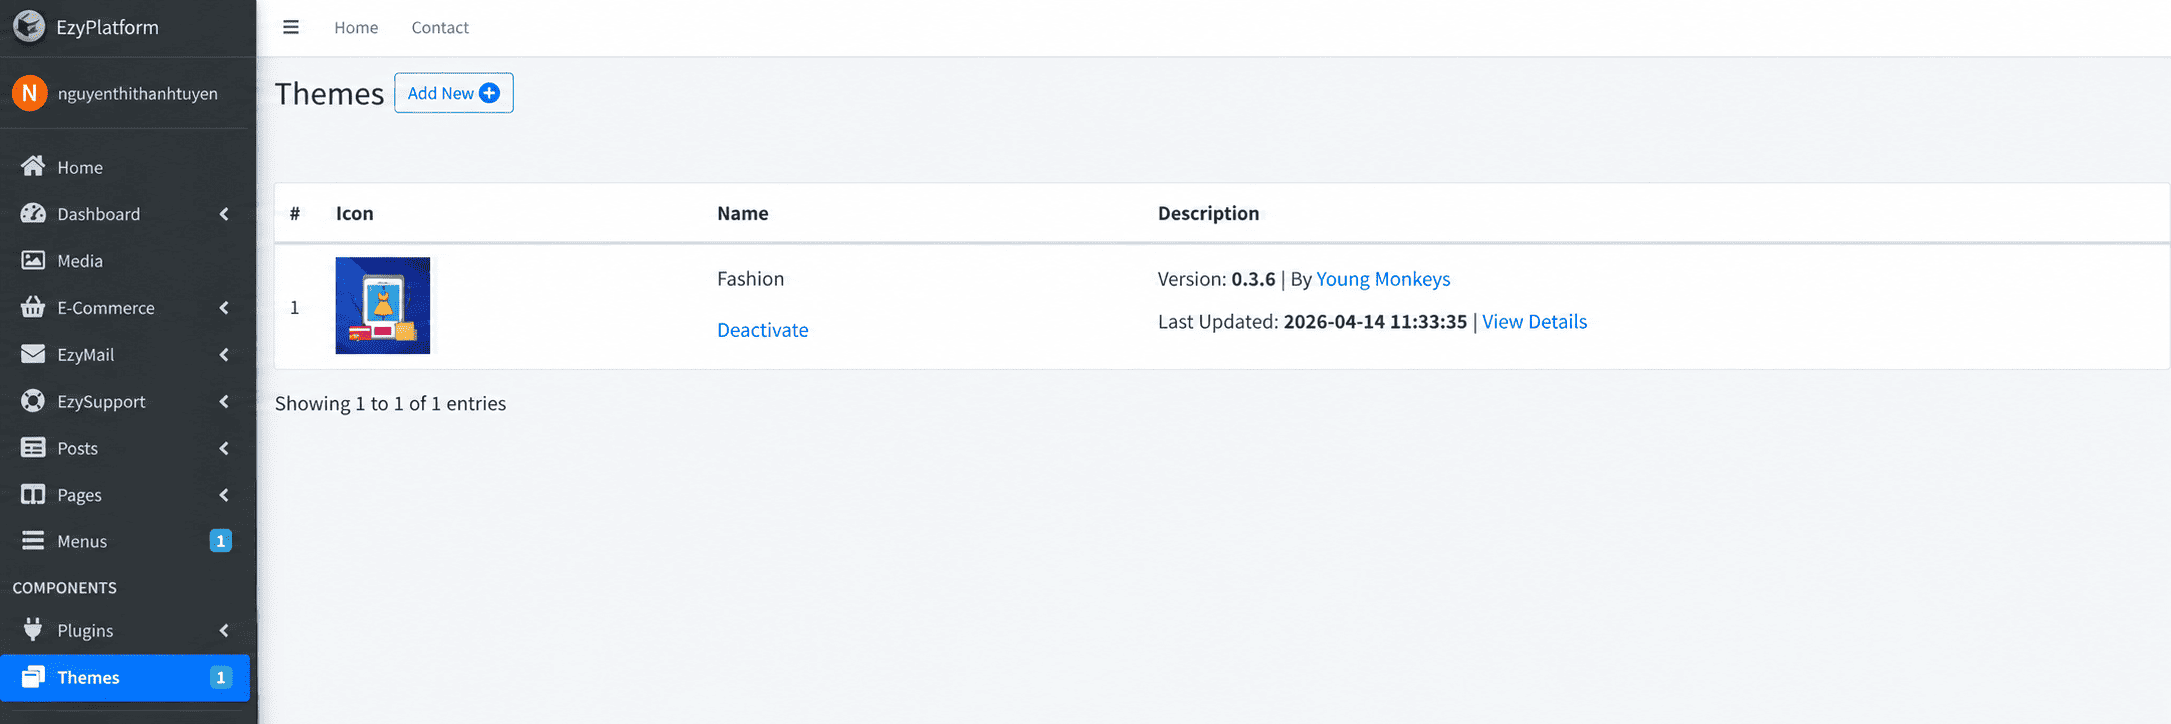Expand the Pages submenu chevron
The image size is (2171, 724).
point(224,495)
